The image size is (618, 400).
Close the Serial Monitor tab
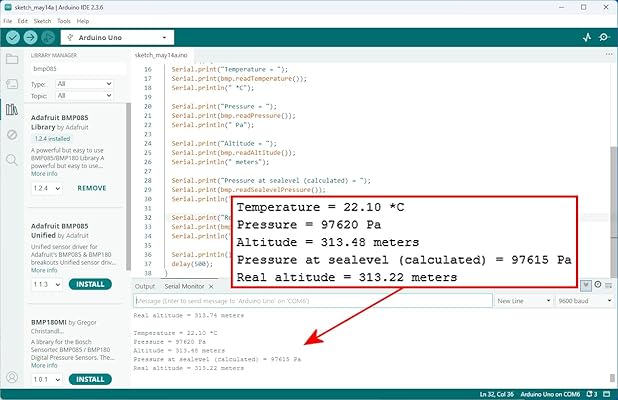(x=211, y=287)
